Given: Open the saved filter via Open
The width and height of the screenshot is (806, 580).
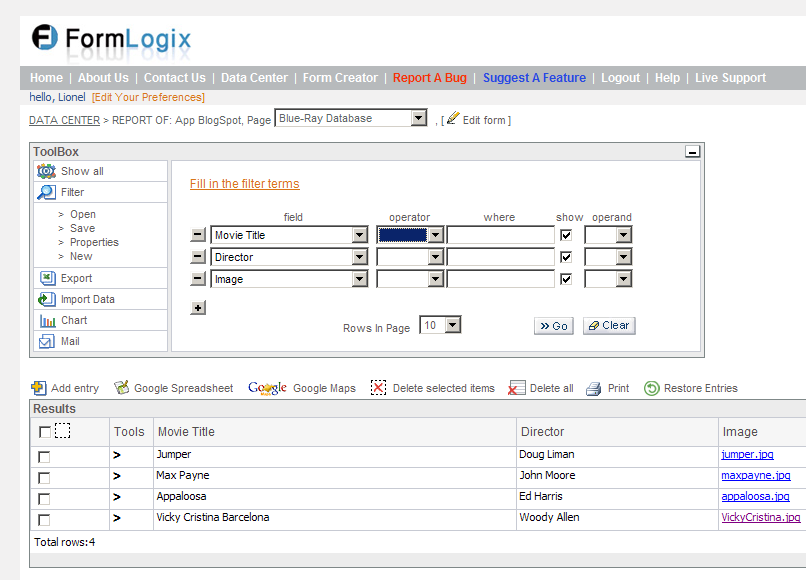Looking at the screenshot, I should pos(83,214).
